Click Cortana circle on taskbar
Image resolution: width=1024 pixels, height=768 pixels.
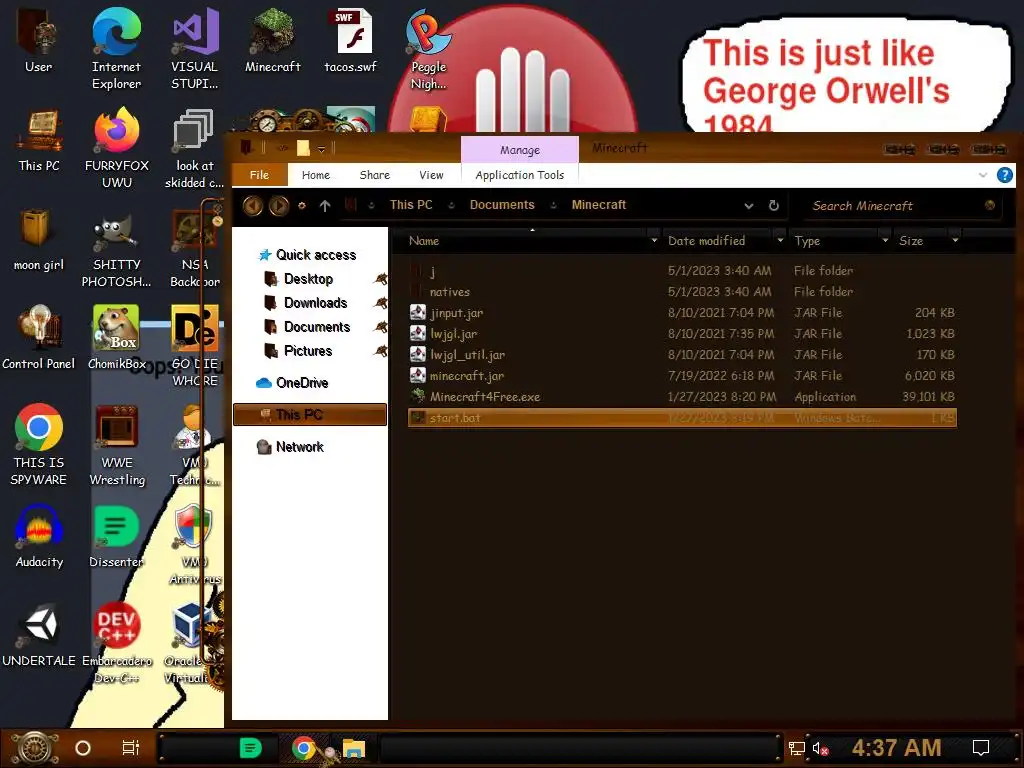(83, 748)
